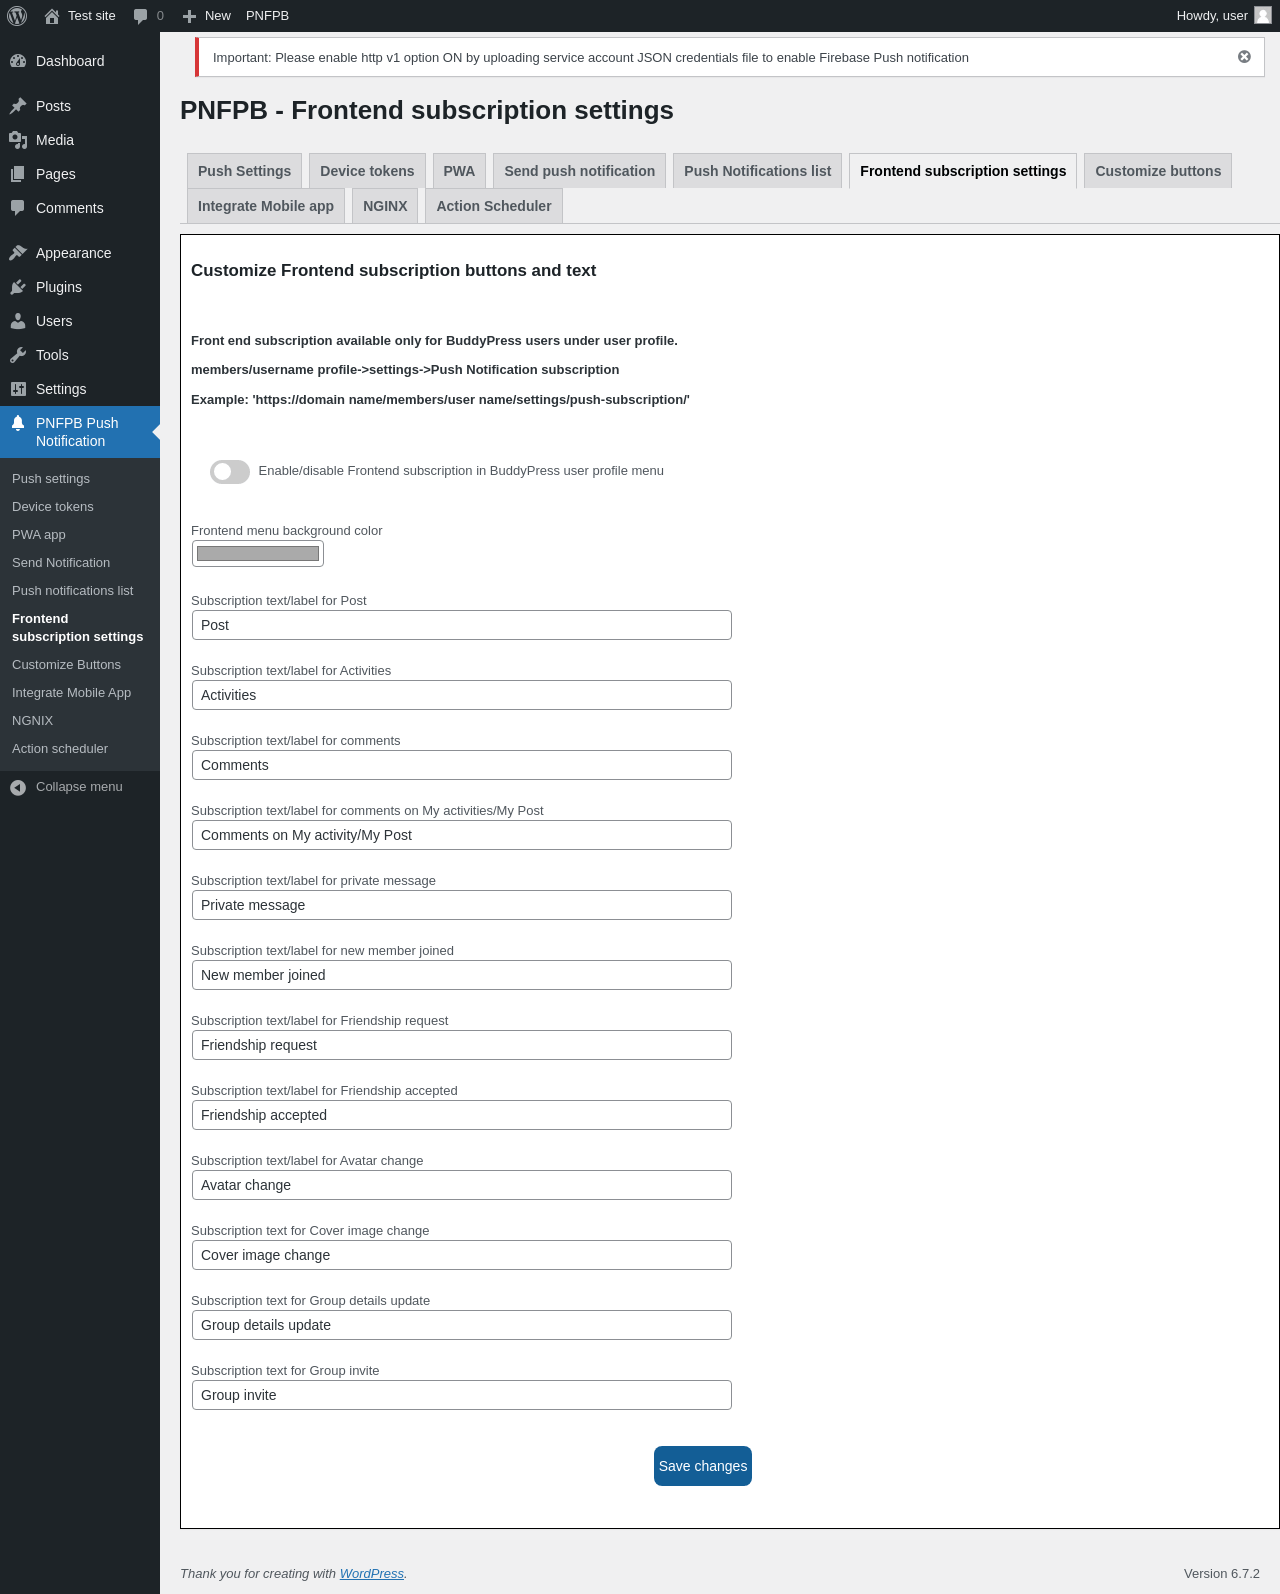Open the NGINX tab
The height and width of the screenshot is (1594, 1280).
pos(385,206)
